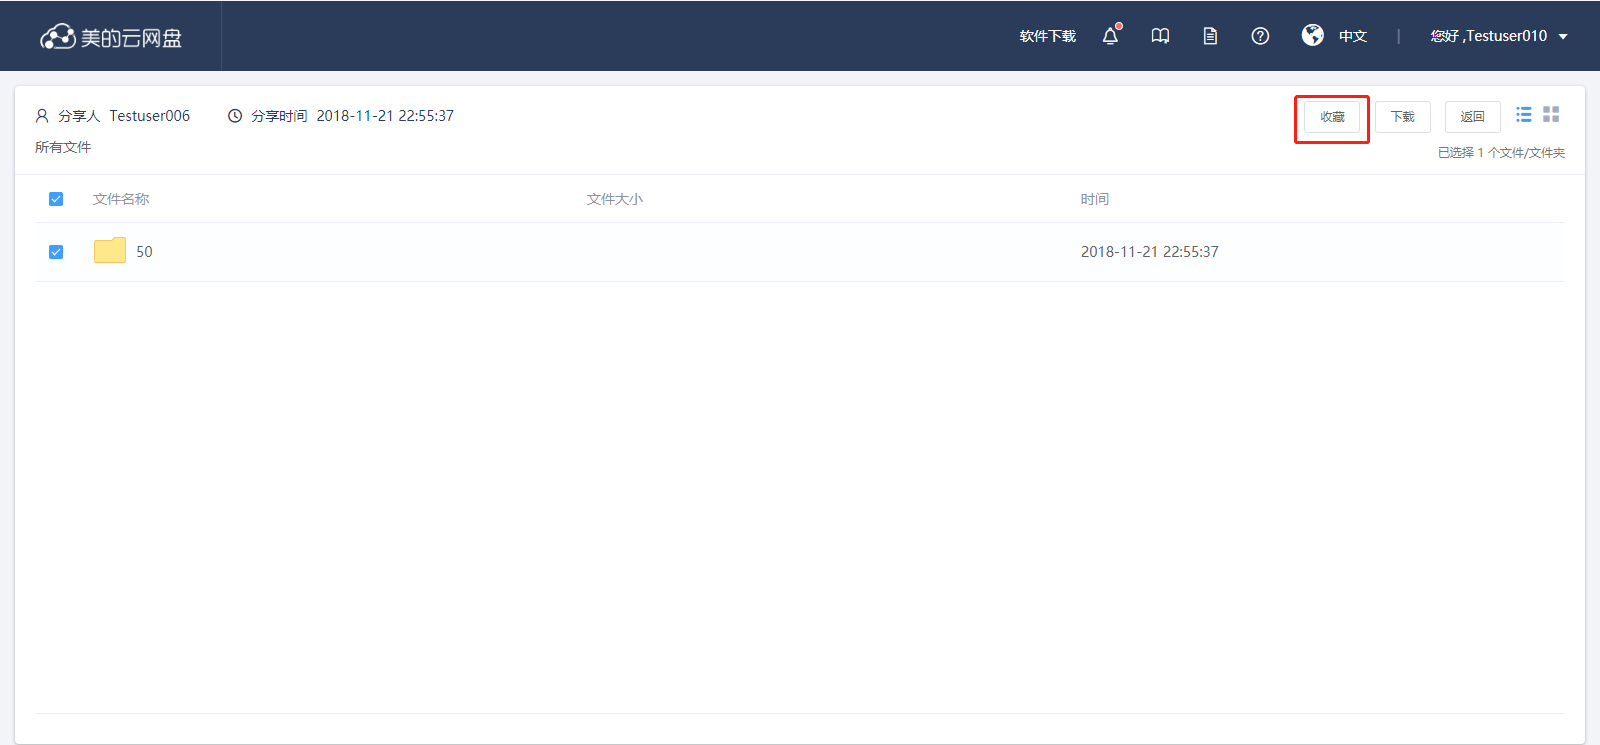The width and height of the screenshot is (1600, 745).
Task: Click the globe language icon
Action: pyautogui.click(x=1312, y=35)
